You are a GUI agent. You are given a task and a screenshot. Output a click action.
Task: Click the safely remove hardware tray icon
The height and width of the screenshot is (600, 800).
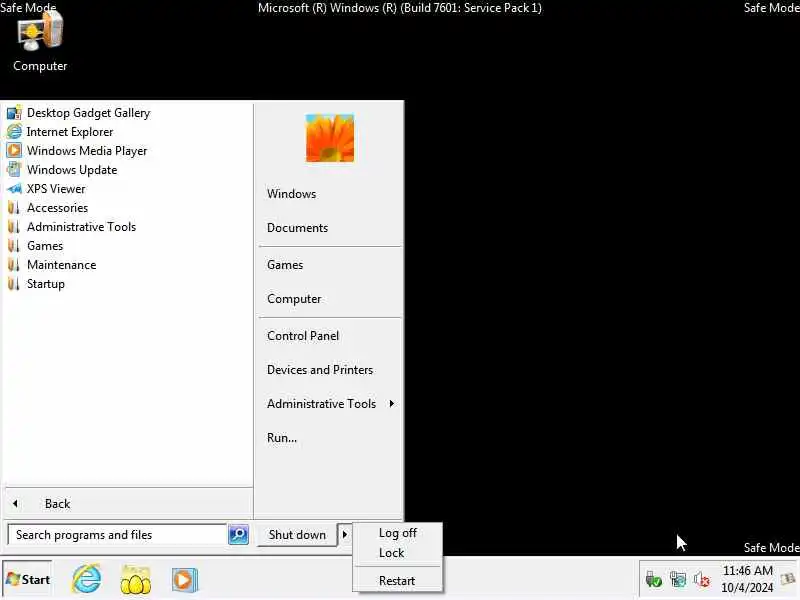coord(654,580)
